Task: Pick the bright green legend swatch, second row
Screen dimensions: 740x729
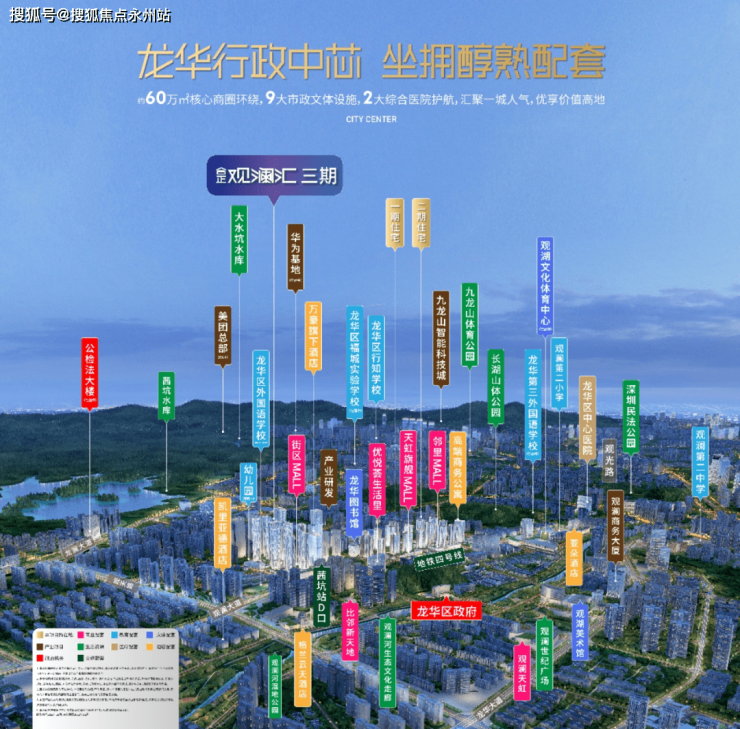Action: [x=81, y=646]
